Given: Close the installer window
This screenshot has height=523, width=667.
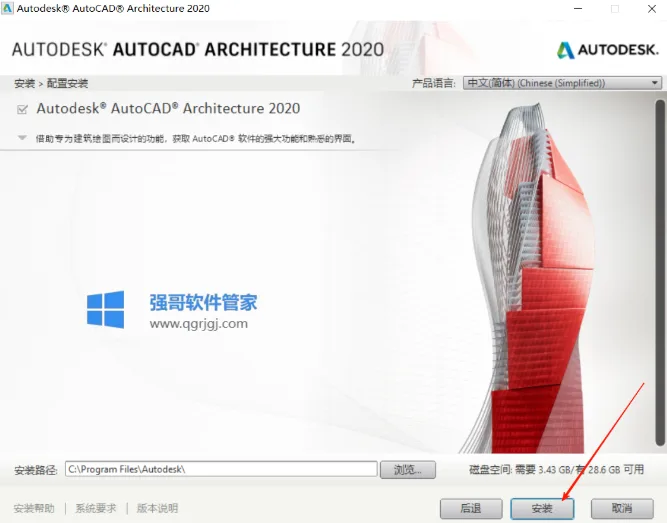Looking at the screenshot, I should click(x=652, y=9).
